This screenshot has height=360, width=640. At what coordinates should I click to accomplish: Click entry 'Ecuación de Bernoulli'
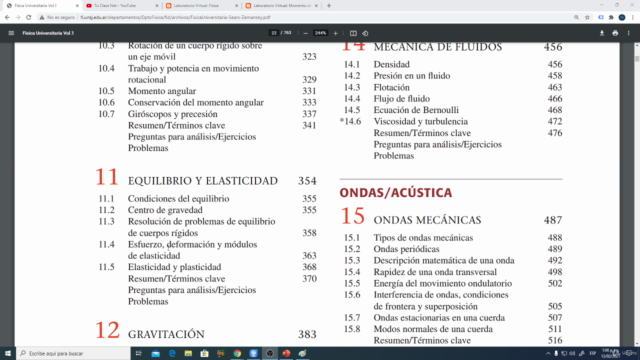point(416,110)
